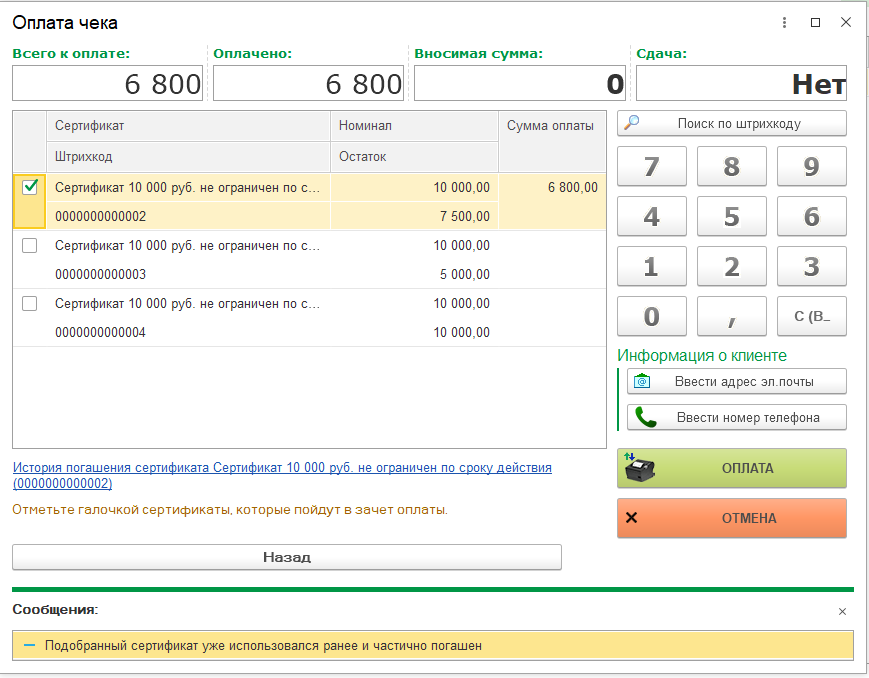The height and width of the screenshot is (678, 869).
Task: Open the three-dot window menu
Action: coord(784,23)
